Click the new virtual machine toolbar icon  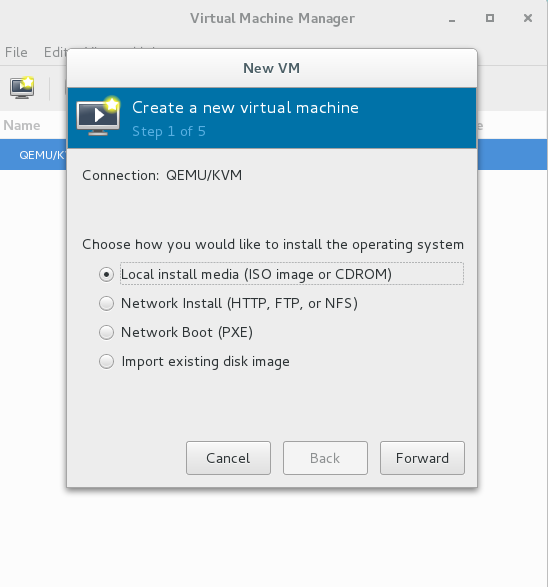22,88
